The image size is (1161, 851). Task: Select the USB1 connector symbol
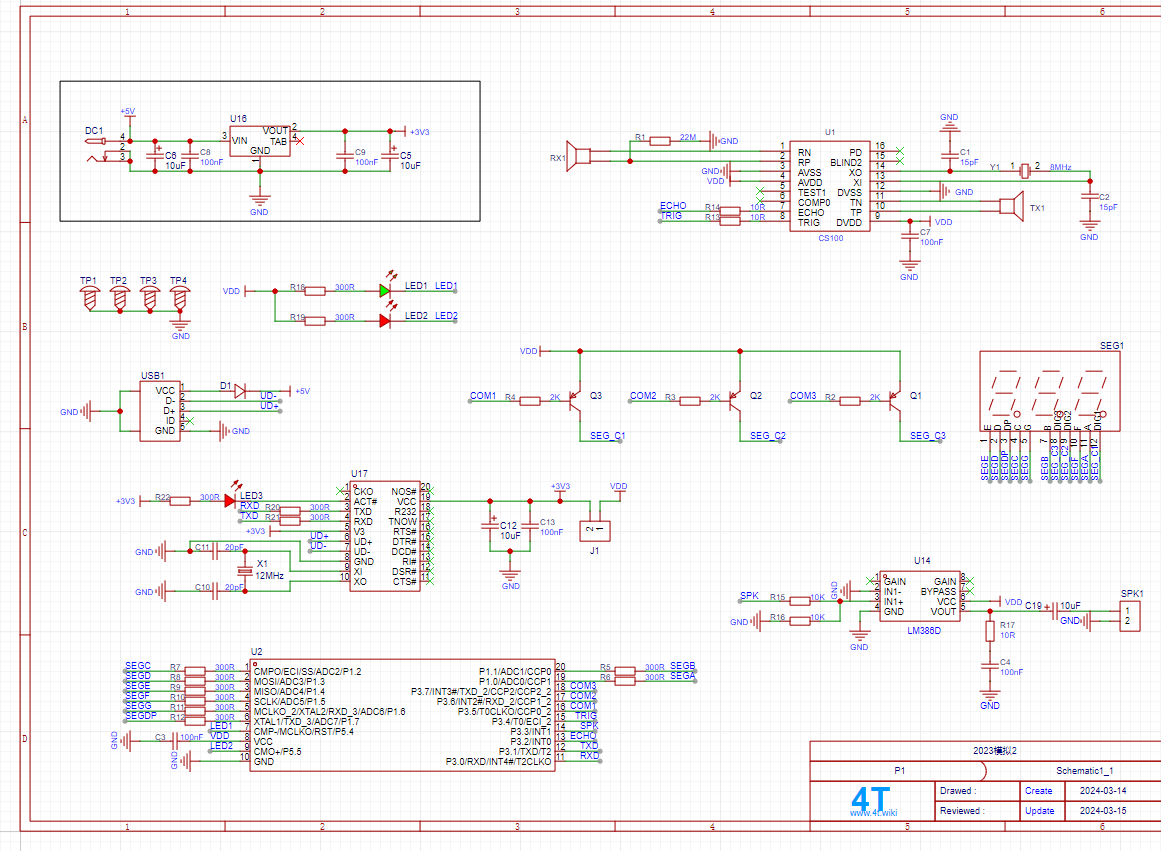tap(160, 412)
